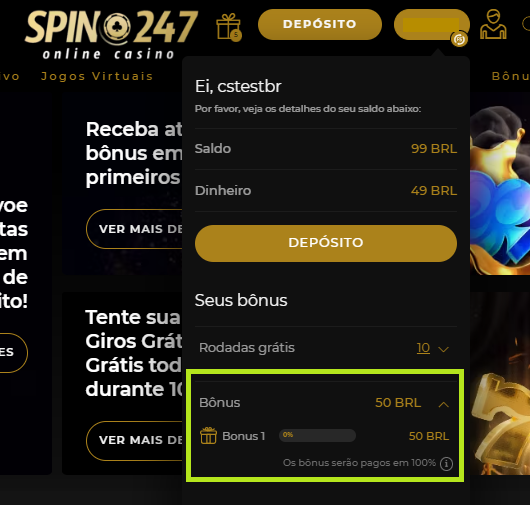The height and width of the screenshot is (505, 532).
Task: Click the DEPÓSITO button in the header
Action: point(320,24)
